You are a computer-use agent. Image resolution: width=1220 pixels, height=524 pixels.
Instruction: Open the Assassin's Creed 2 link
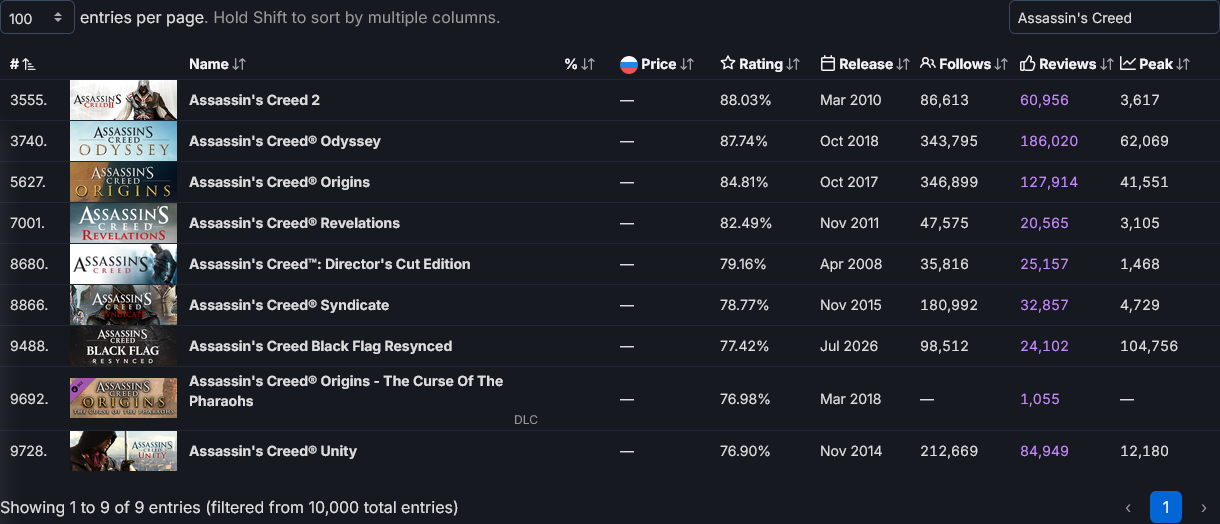click(254, 100)
